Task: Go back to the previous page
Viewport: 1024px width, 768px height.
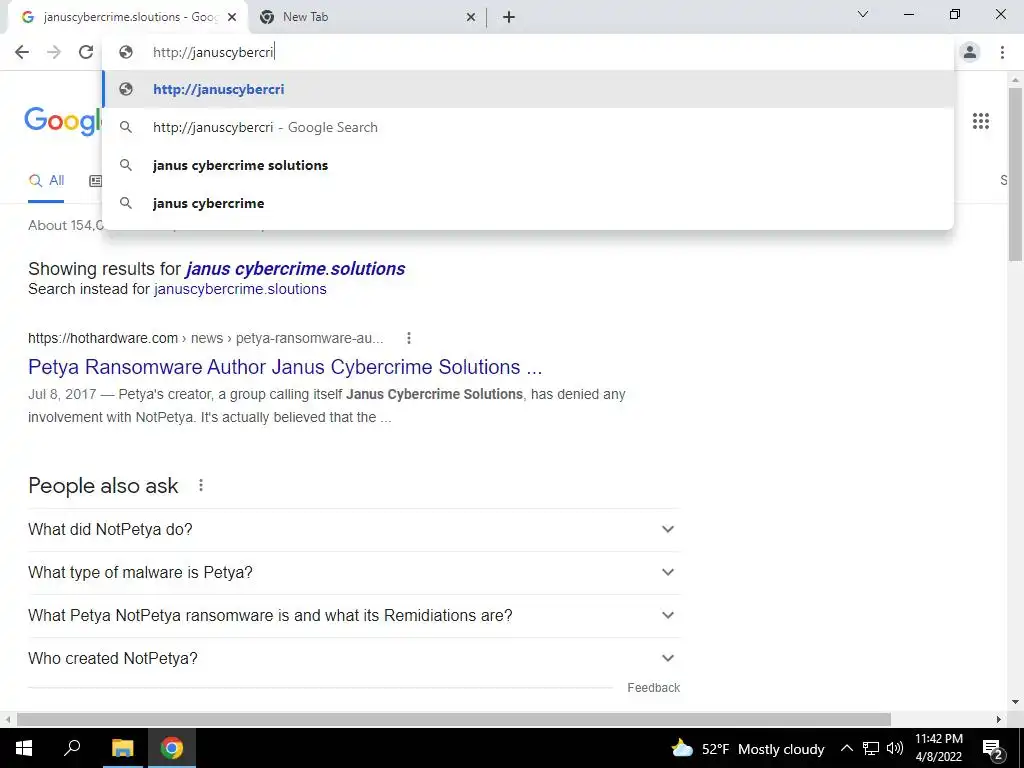Action: tap(22, 52)
